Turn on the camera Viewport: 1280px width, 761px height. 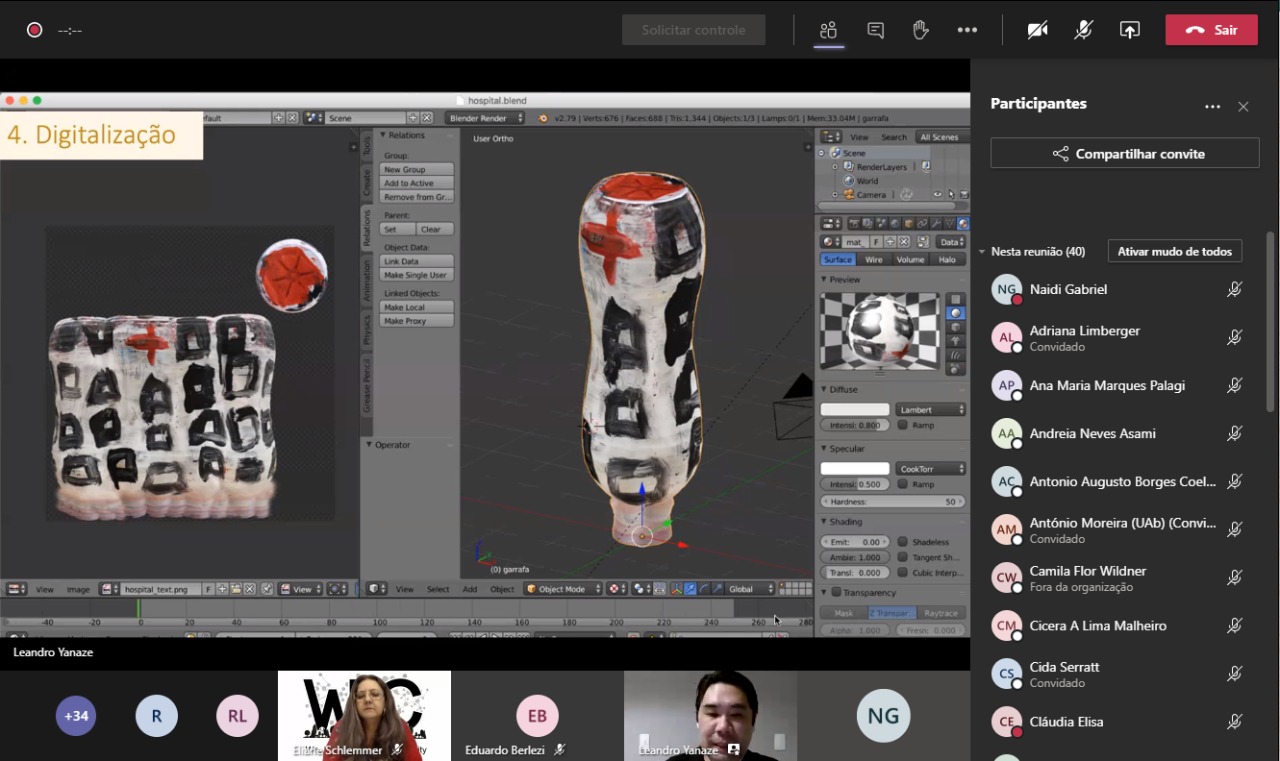tap(1038, 30)
